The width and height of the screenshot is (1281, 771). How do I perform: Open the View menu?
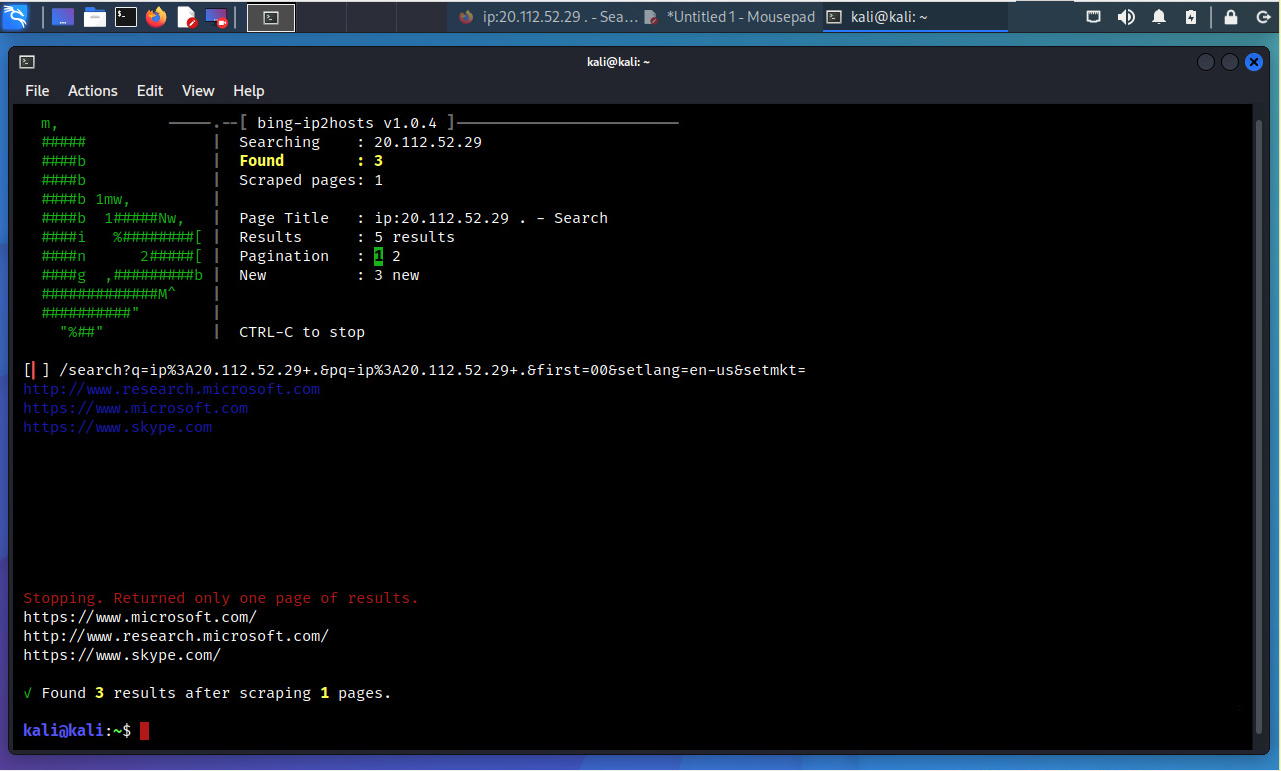(x=198, y=91)
